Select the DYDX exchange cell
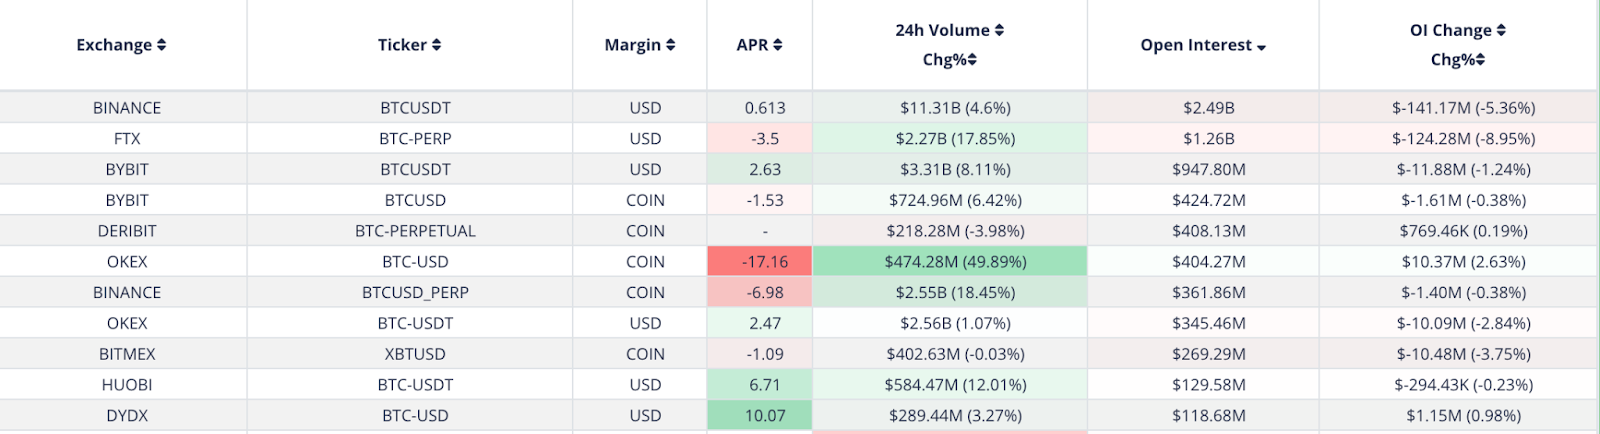This screenshot has height=434, width=1600. tap(127, 416)
